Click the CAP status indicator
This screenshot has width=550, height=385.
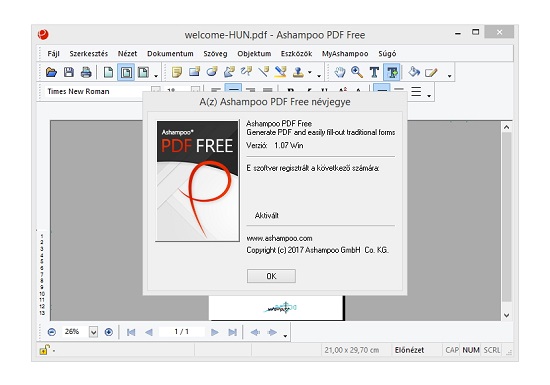click(x=452, y=350)
